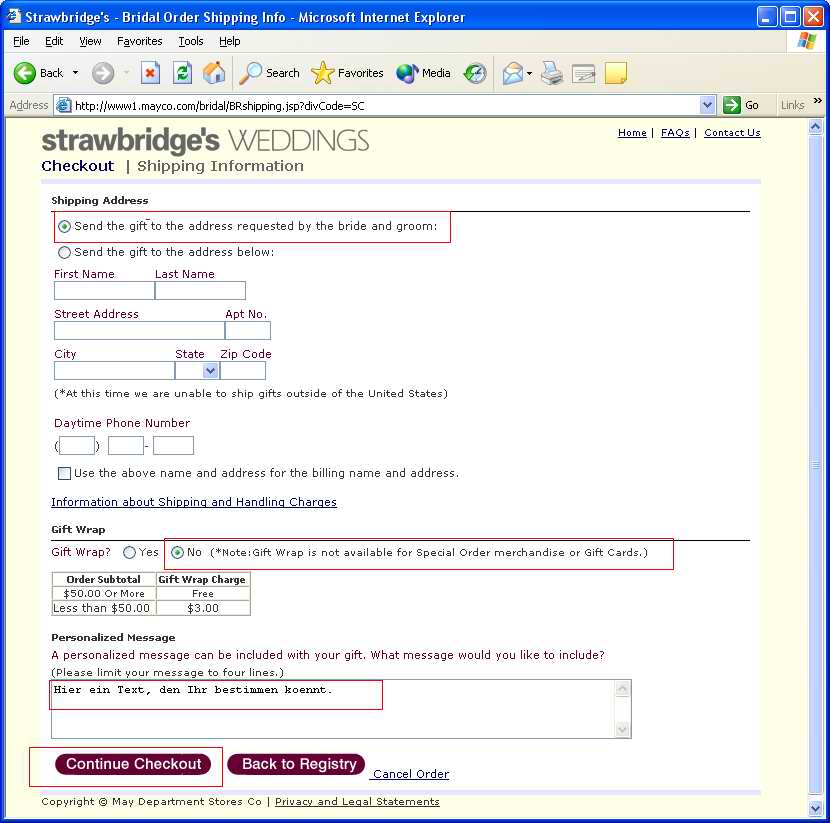Click the Zip Code input field
Screen dimensions: 830x823
click(242, 370)
